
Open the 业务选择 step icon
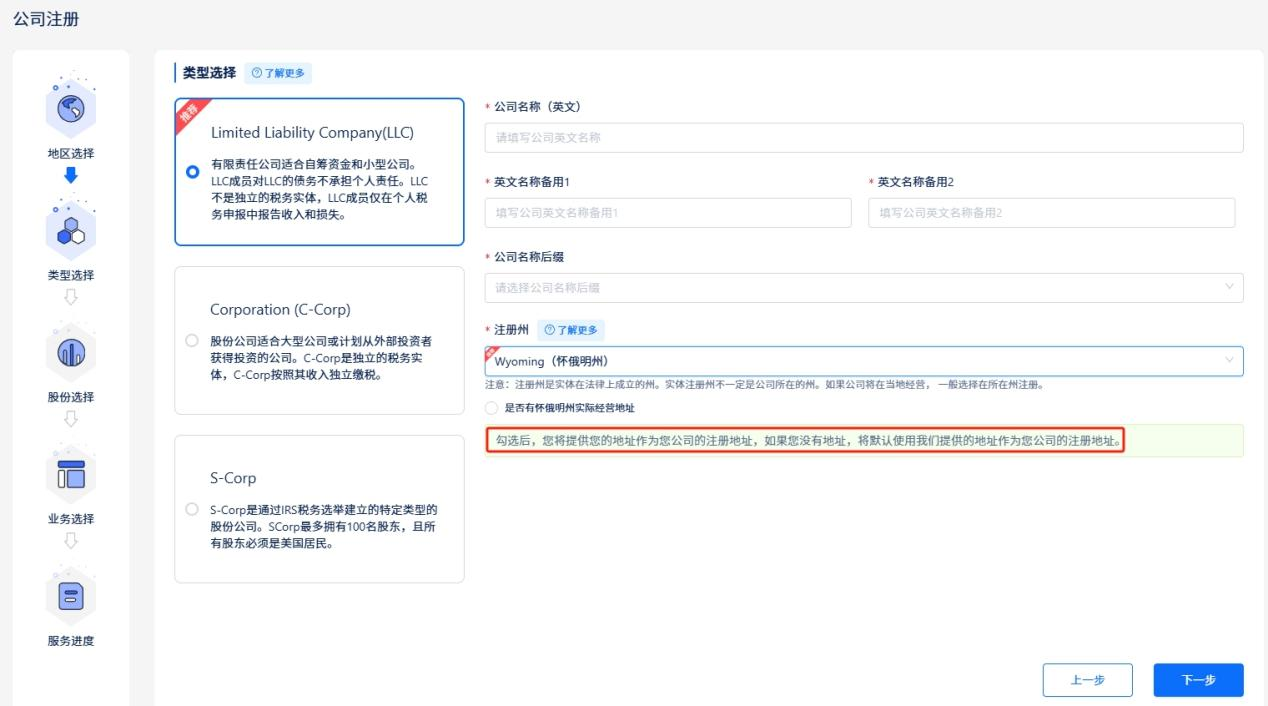[70, 475]
